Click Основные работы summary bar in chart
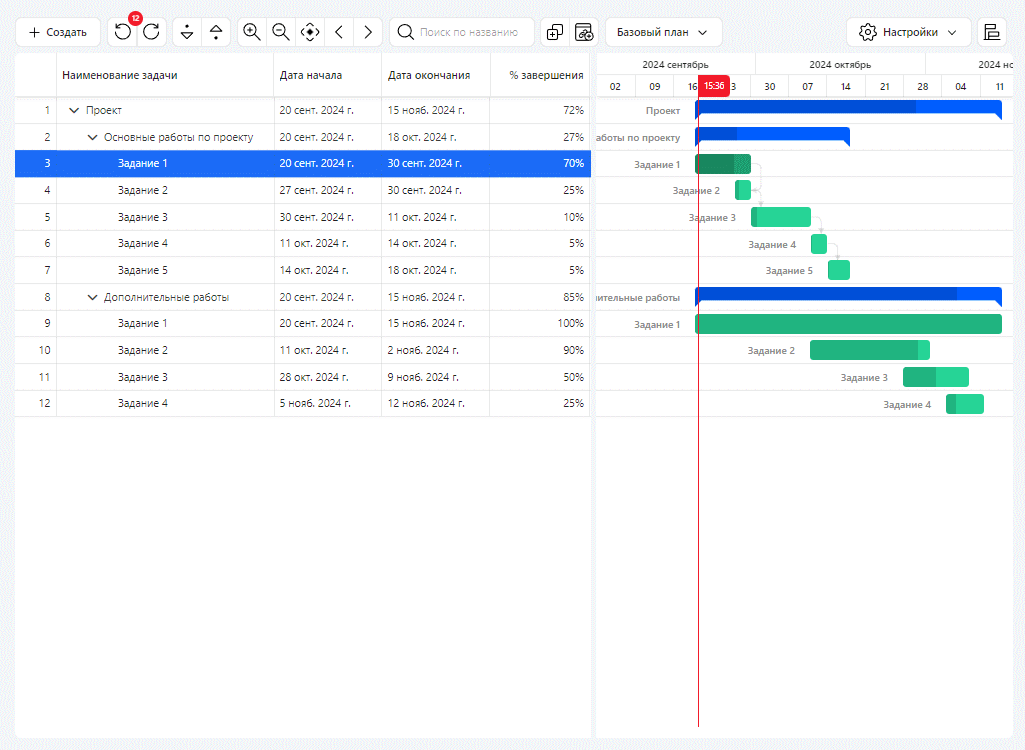This screenshot has width=1025, height=750. tap(772, 135)
